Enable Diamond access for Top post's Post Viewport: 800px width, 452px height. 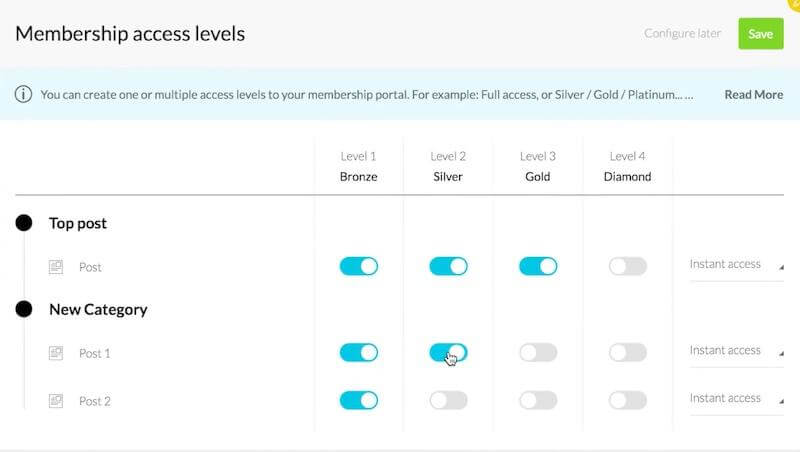pos(628,266)
